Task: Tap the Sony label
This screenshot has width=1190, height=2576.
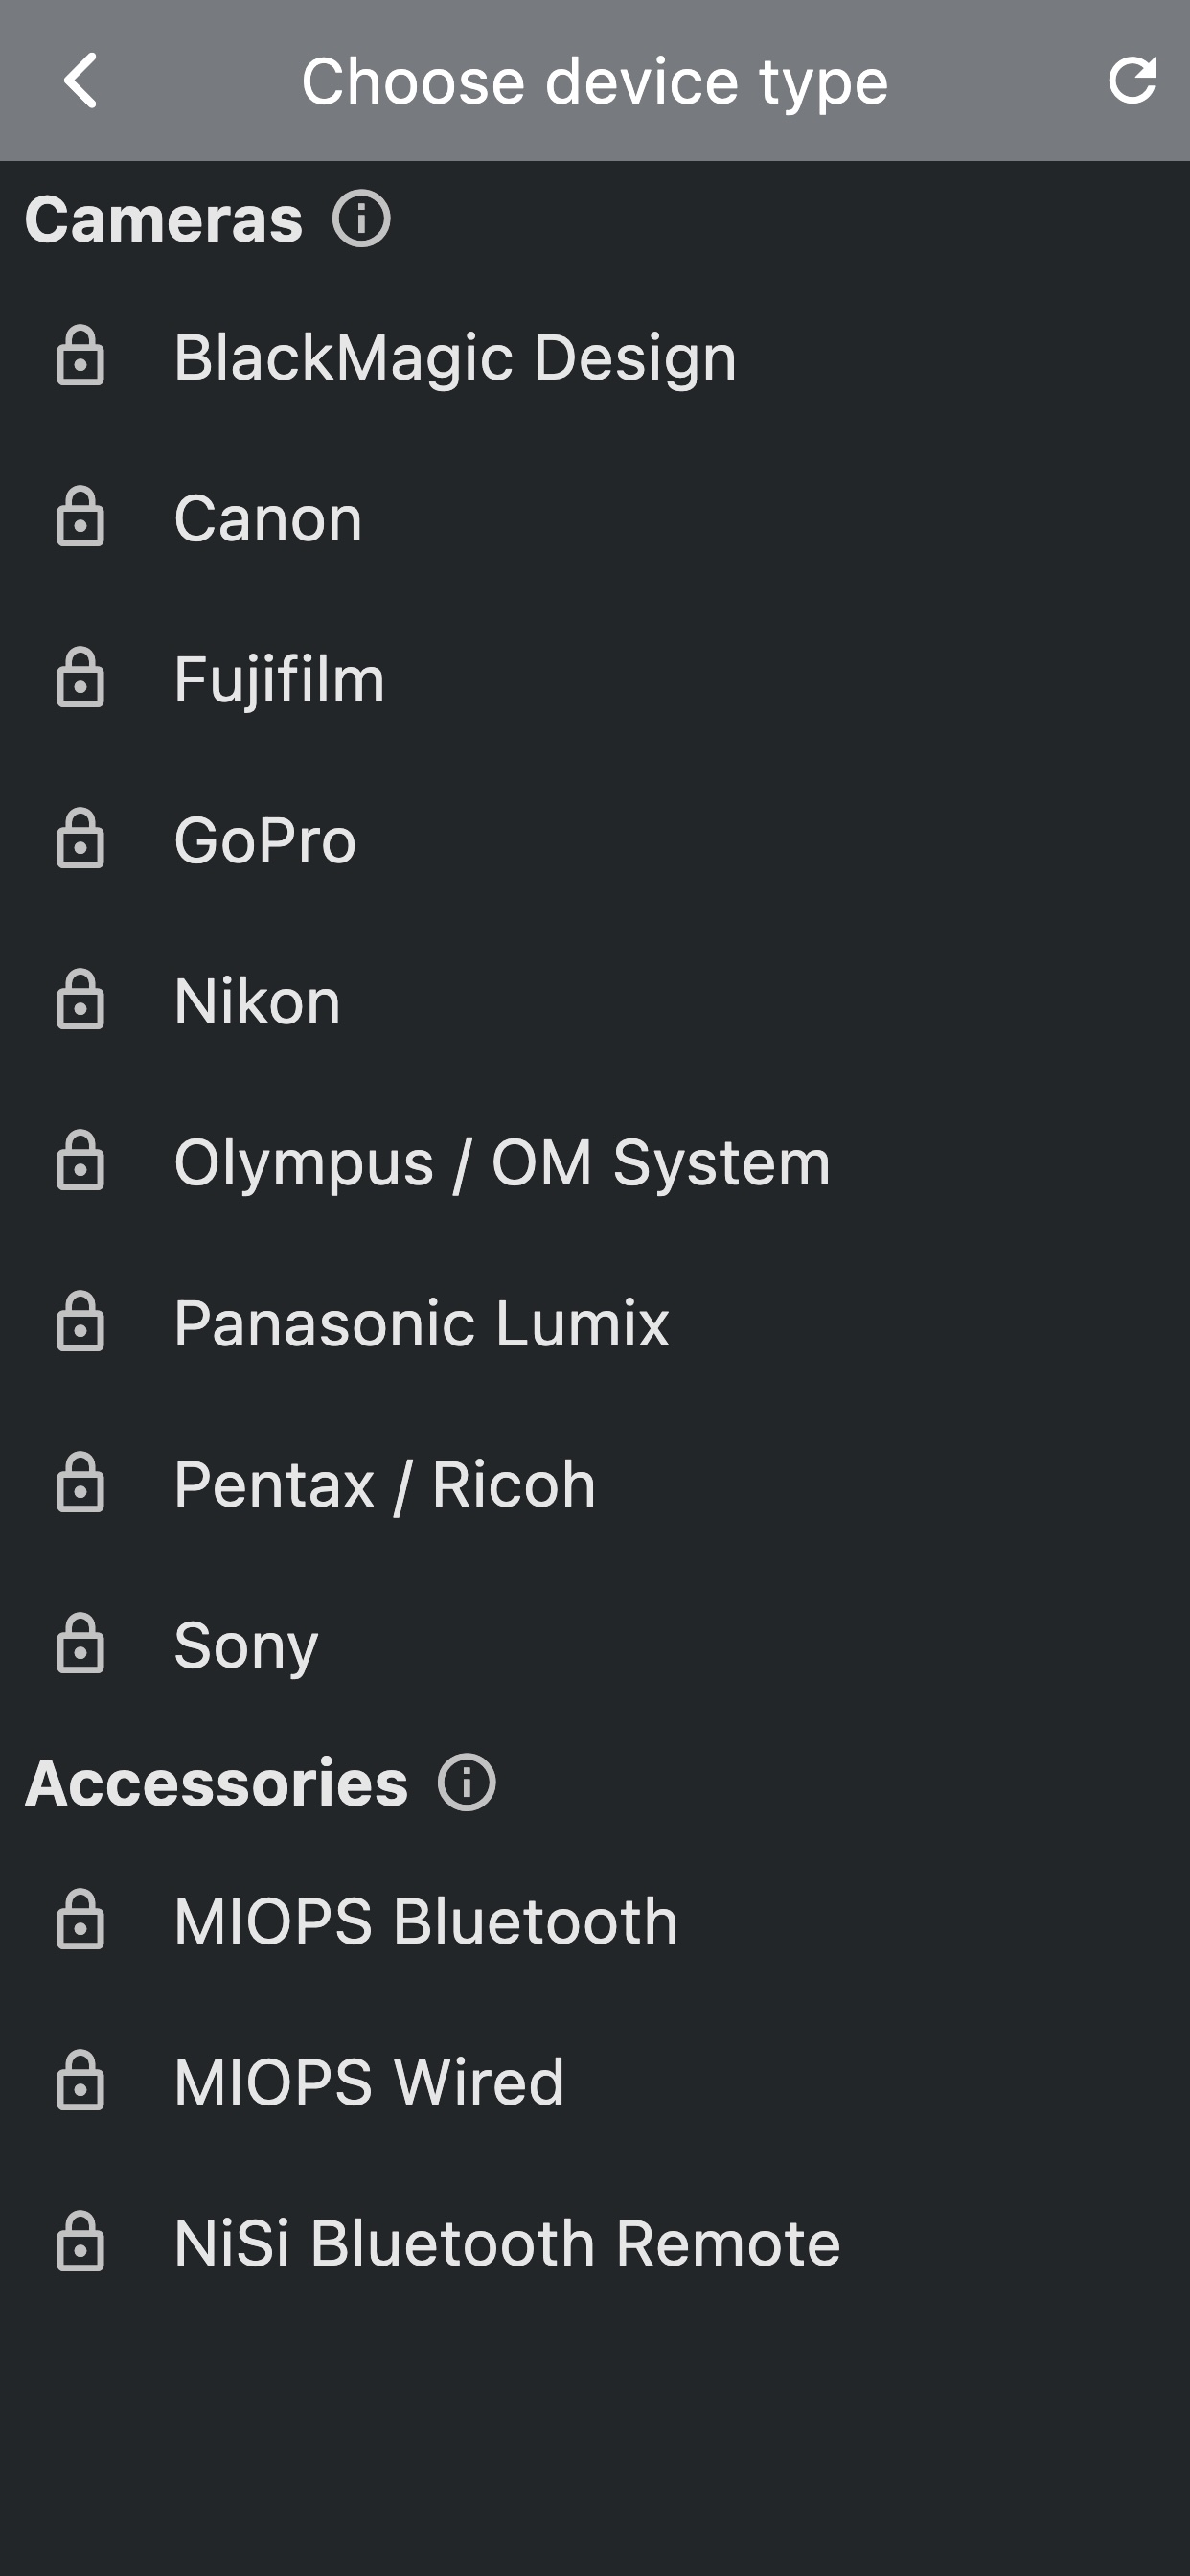Action: (x=246, y=1645)
